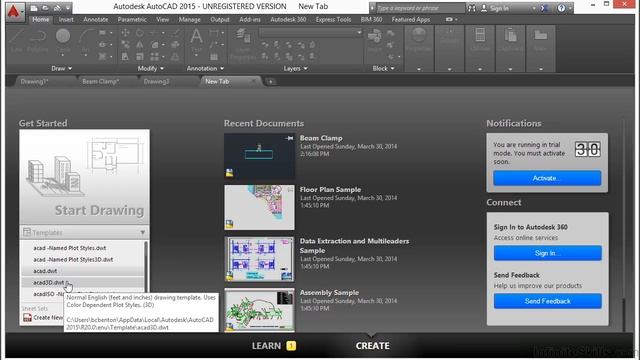Open Layer Properties in Layers panel

[x=243, y=43]
